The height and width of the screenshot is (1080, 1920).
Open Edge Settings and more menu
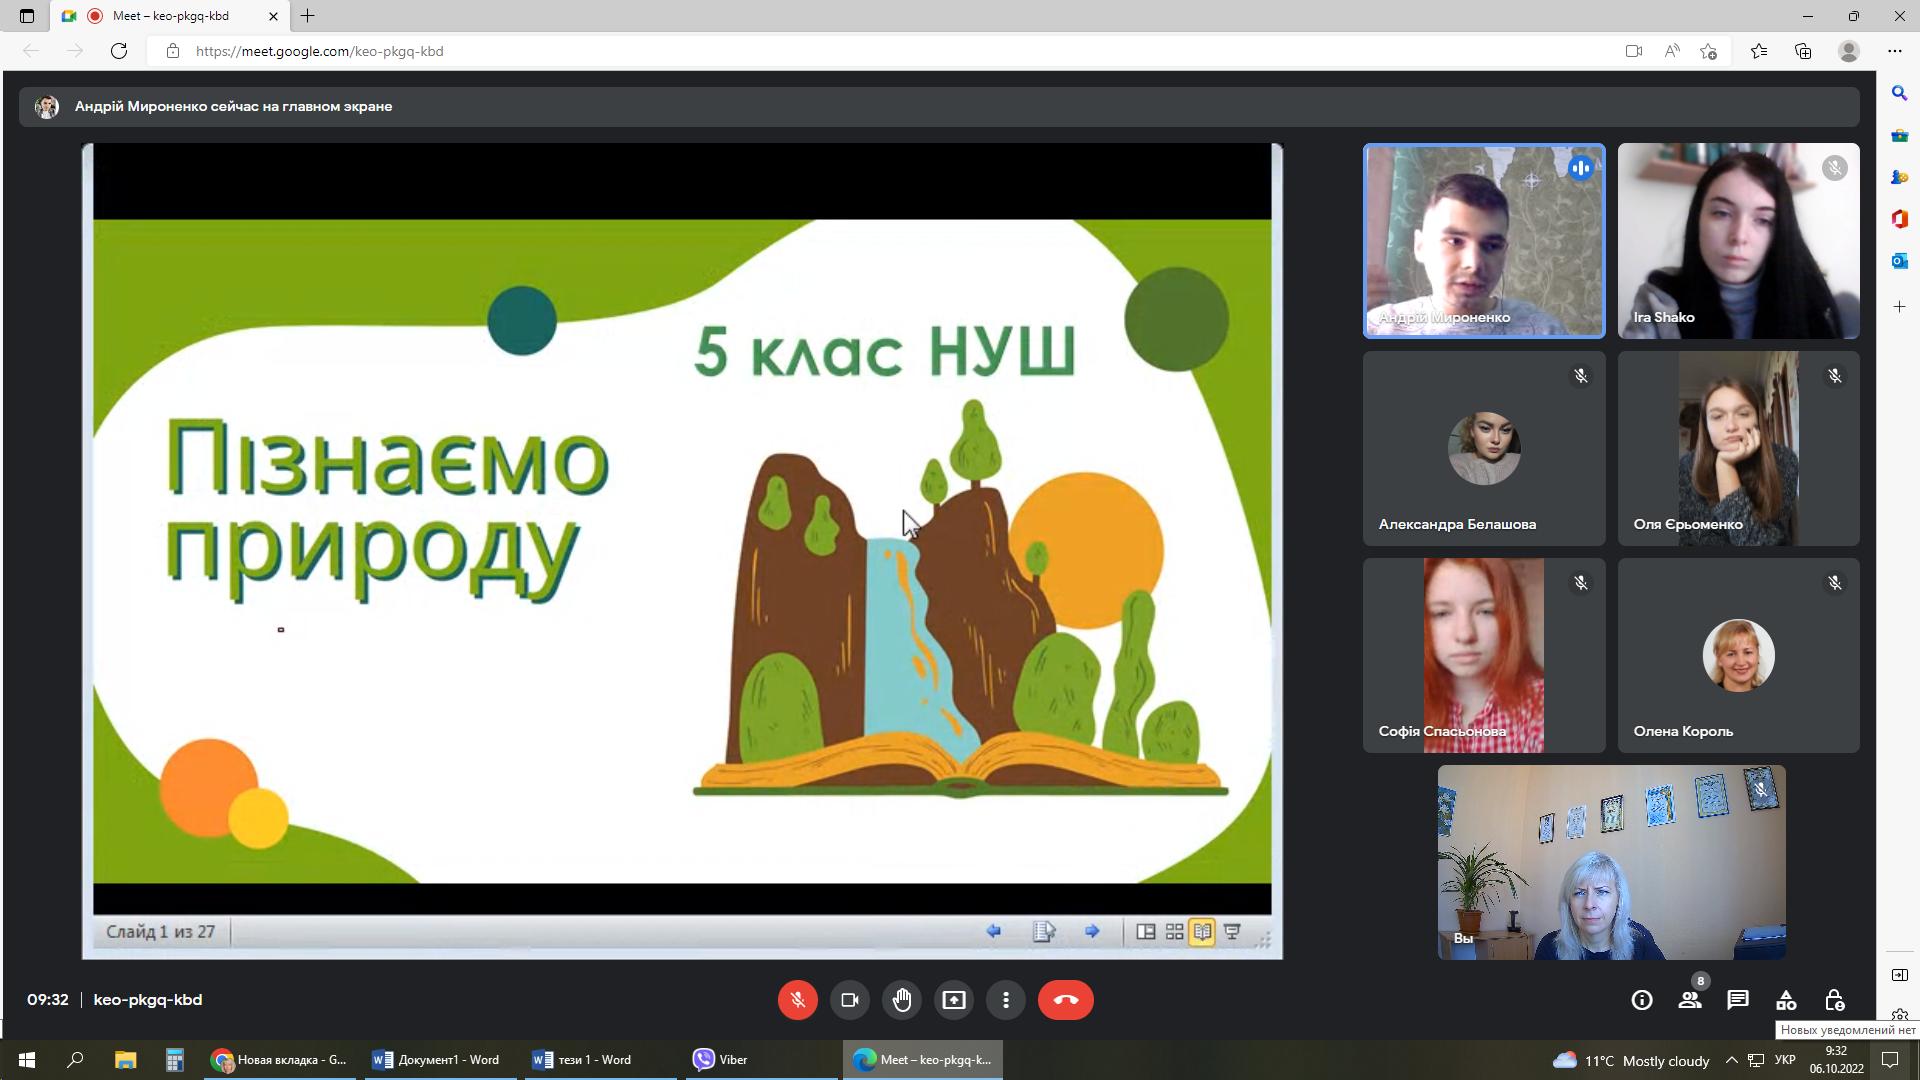pos(1895,51)
